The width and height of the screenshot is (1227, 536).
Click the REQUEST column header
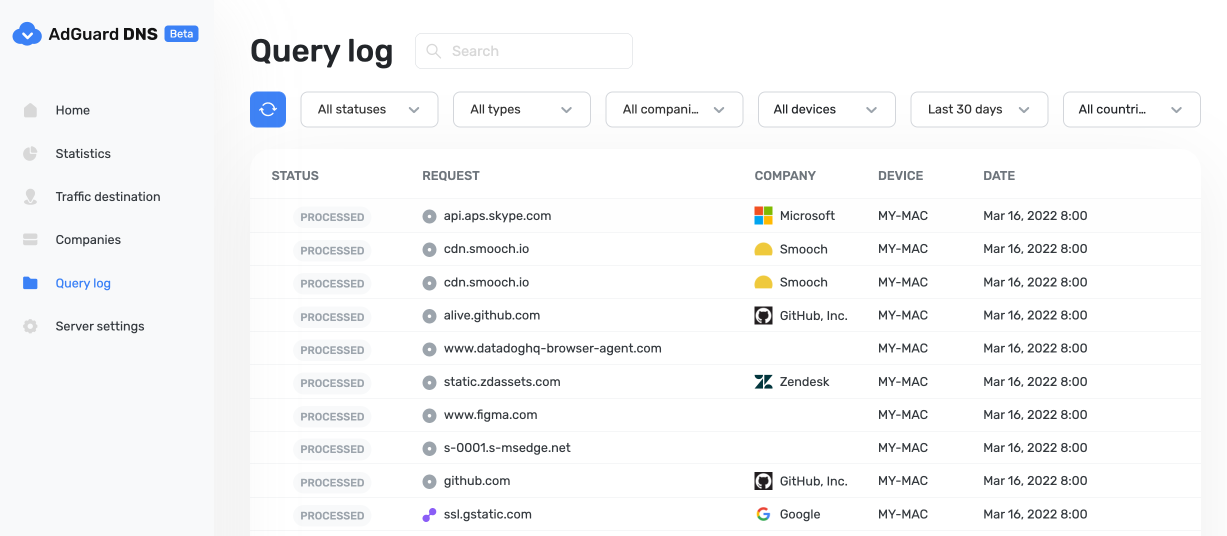pos(451,175)
